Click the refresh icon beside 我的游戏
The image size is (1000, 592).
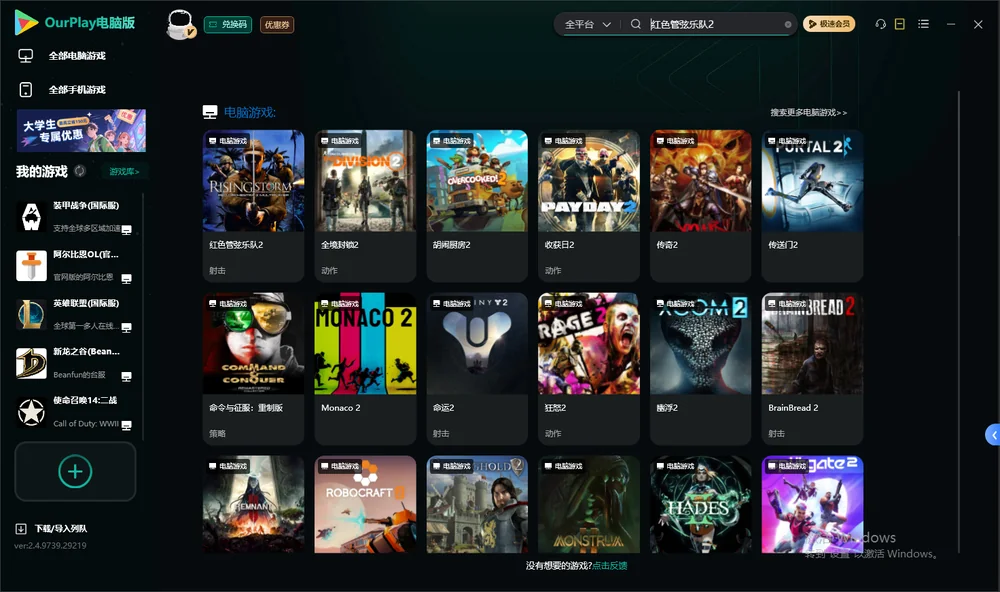coord(80,171)
